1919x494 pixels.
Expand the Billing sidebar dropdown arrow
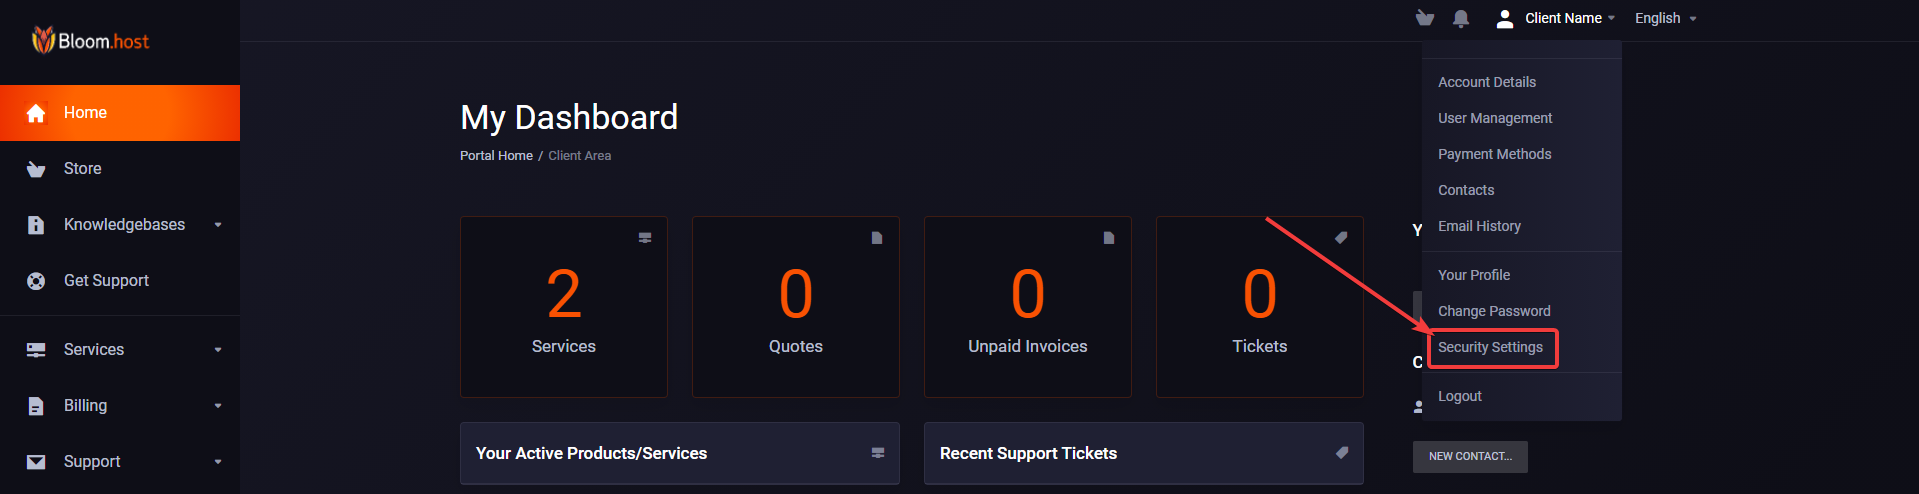tap(218, 406)
